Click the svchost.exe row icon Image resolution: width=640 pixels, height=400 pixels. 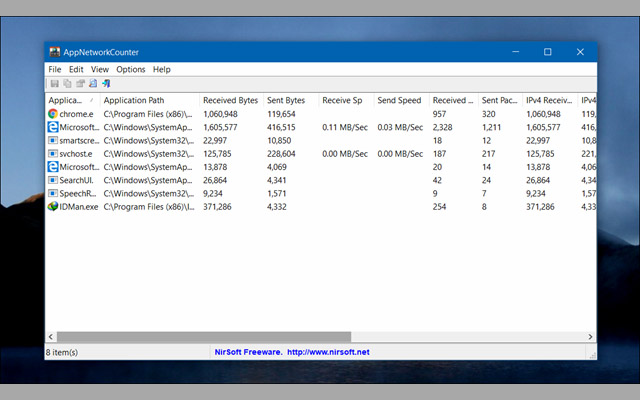click(53, 154)
